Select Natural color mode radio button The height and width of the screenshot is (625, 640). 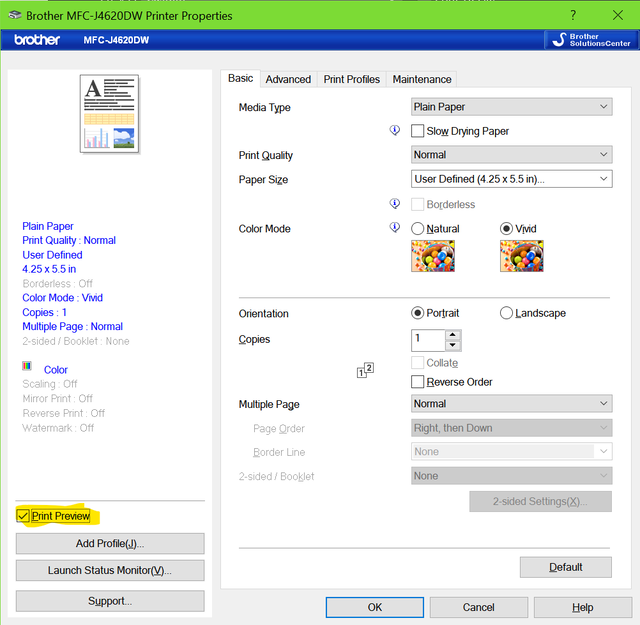coord(417,229)
